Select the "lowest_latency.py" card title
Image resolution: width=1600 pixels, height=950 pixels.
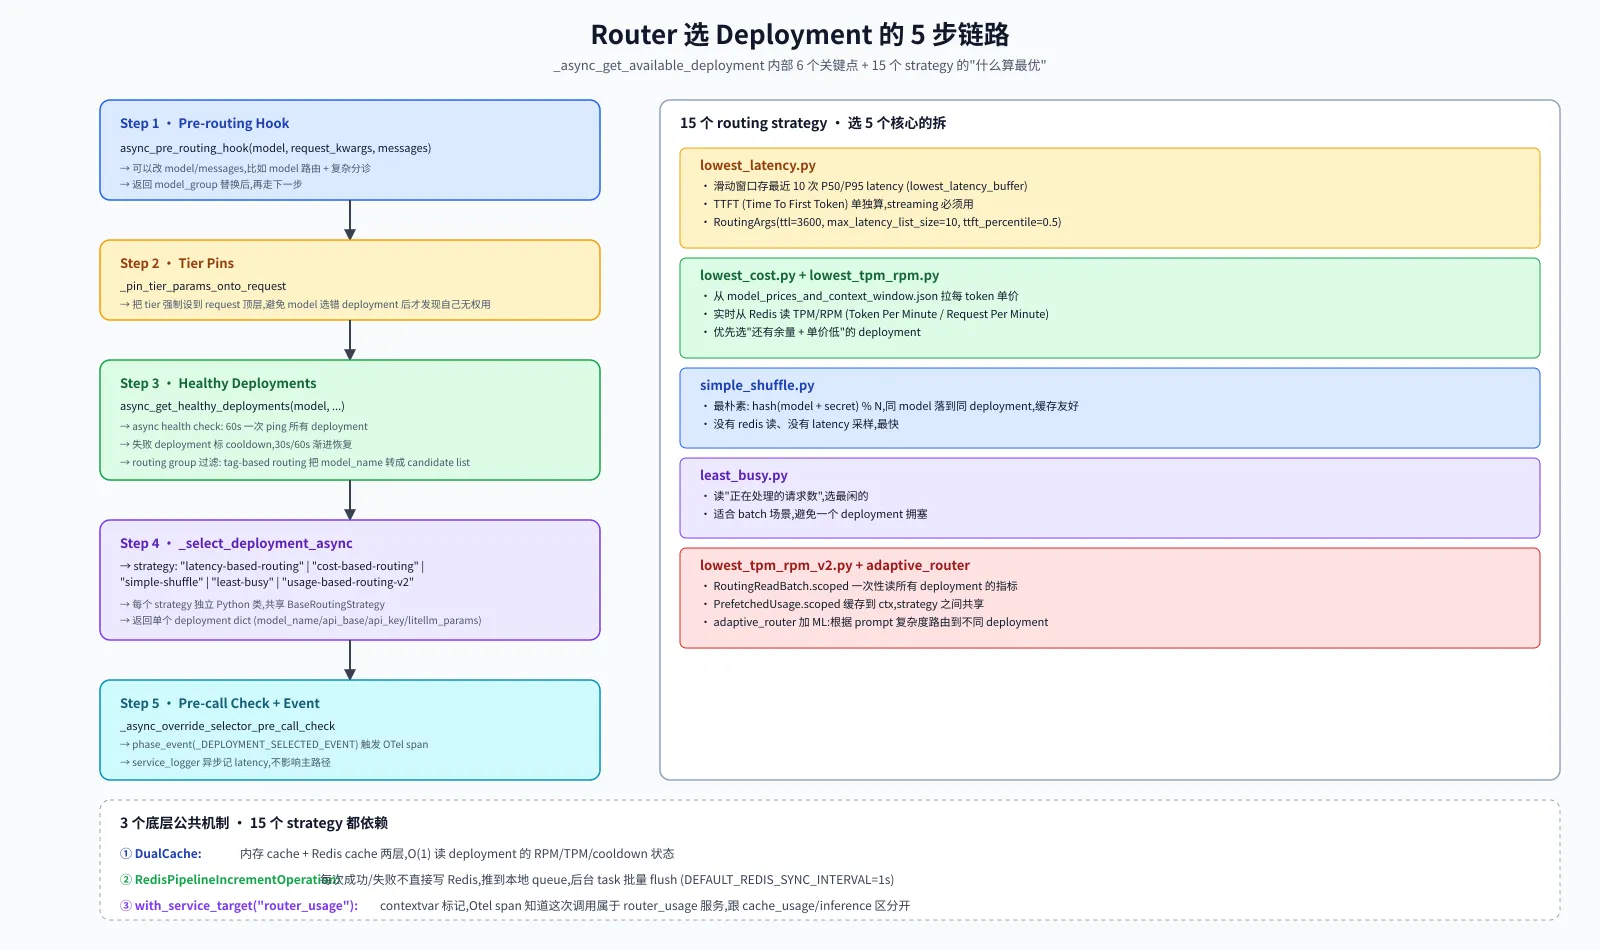758,166
